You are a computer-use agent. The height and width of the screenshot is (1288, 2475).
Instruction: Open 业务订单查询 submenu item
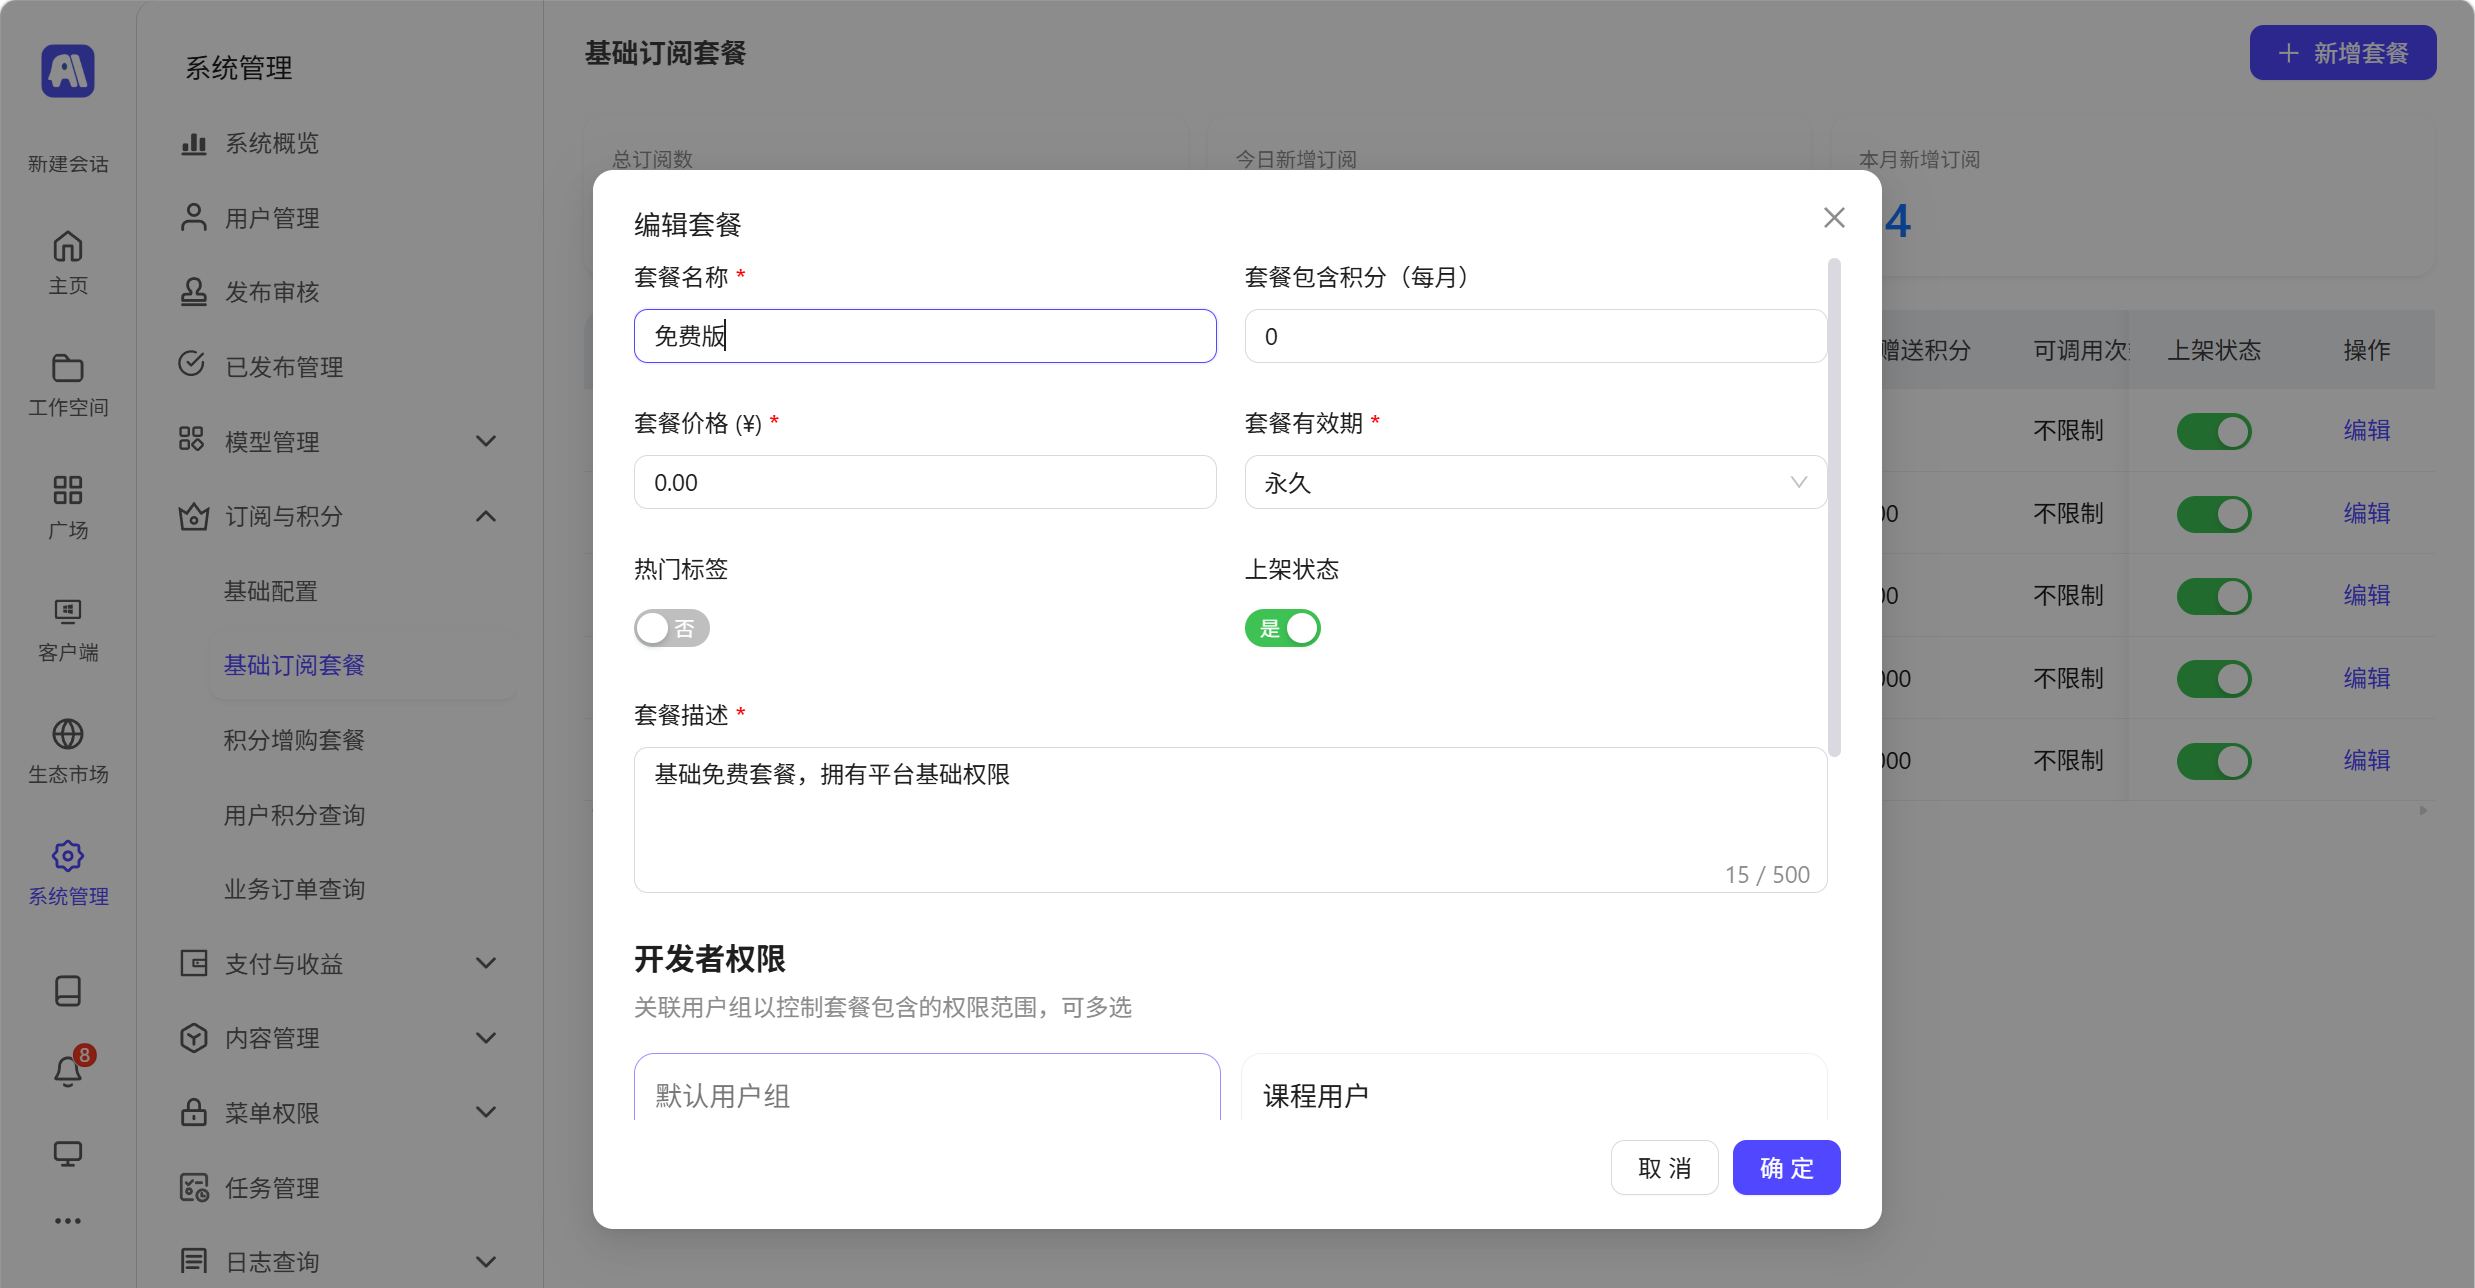tap(294, 889)
